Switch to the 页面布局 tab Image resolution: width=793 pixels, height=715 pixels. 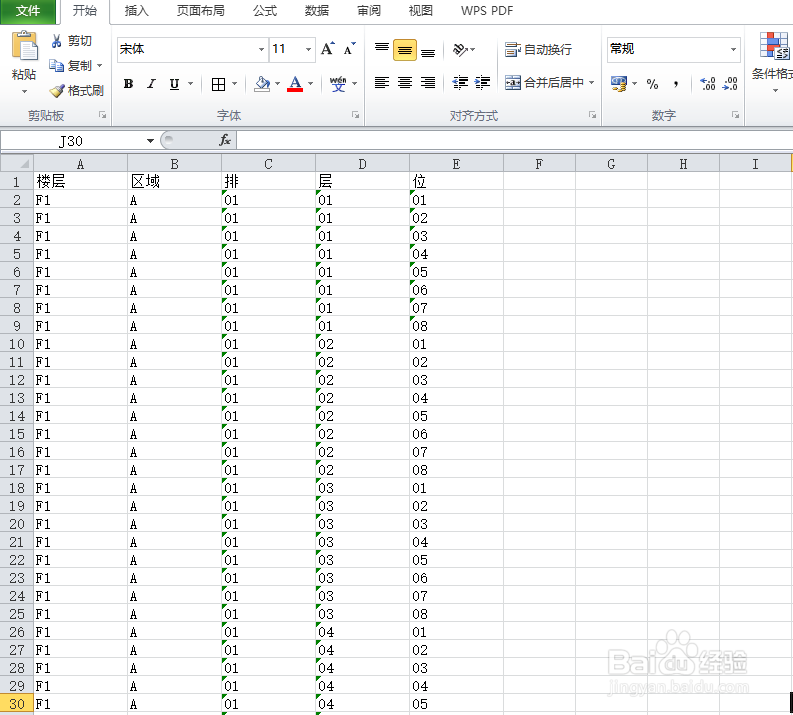tap(200, 11)
